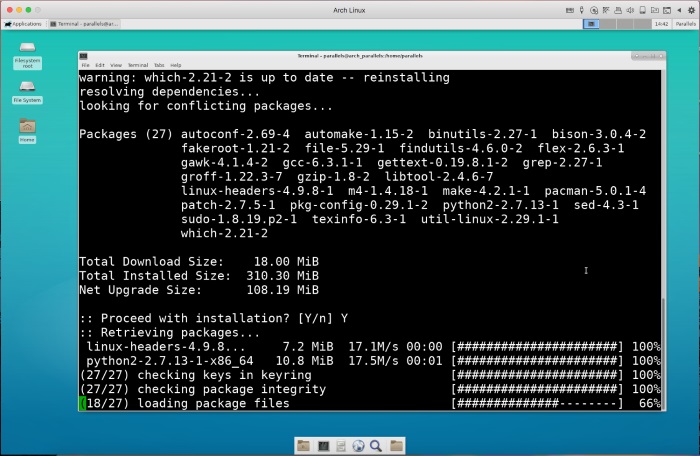Click the Parallels microphone icon
This screenshot has width=700, height=456.
point(582,10)
